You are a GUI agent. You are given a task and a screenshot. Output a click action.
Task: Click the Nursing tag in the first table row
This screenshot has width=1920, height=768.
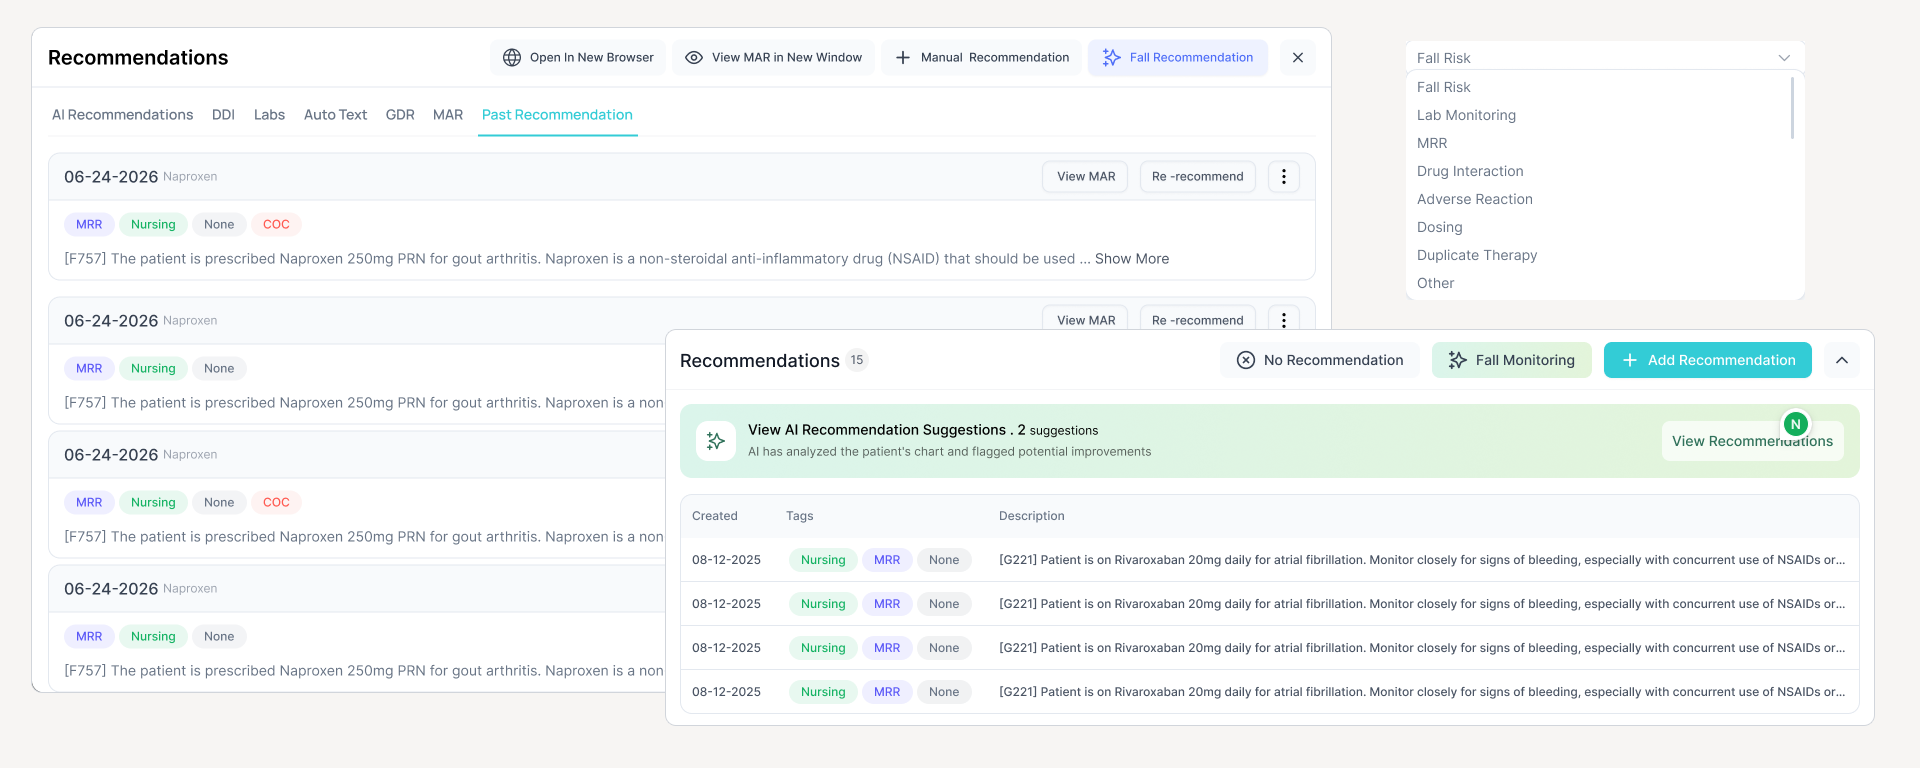coord(823,560)
